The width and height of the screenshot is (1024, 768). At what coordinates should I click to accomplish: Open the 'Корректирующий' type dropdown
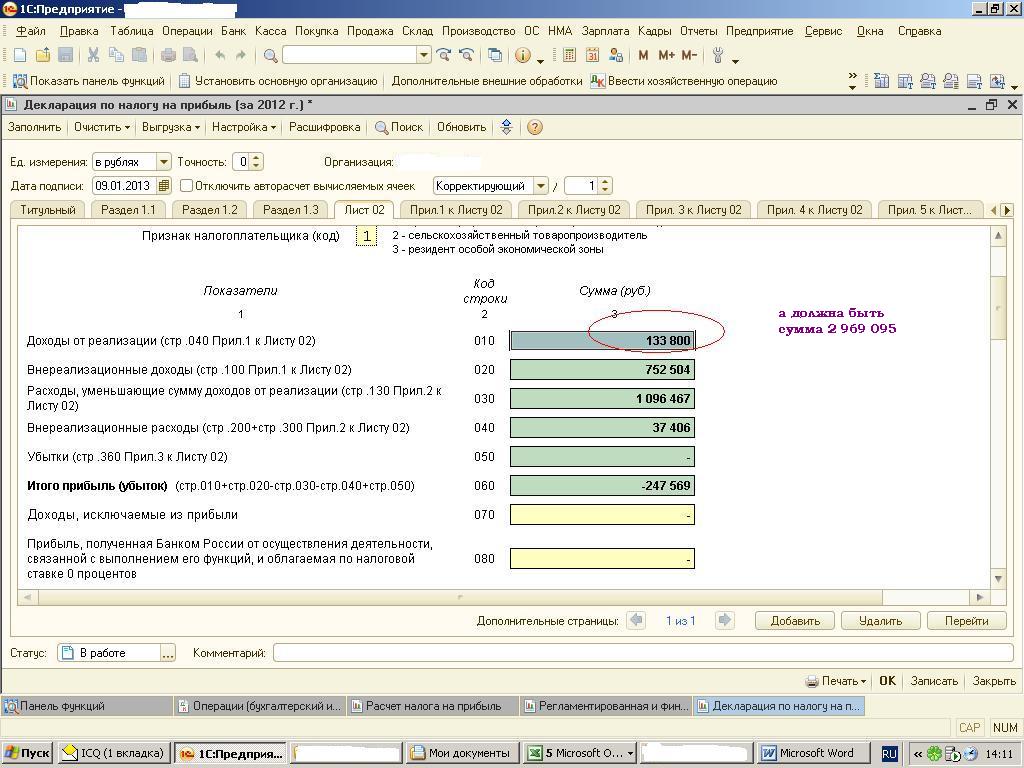(x=541, y=186)
